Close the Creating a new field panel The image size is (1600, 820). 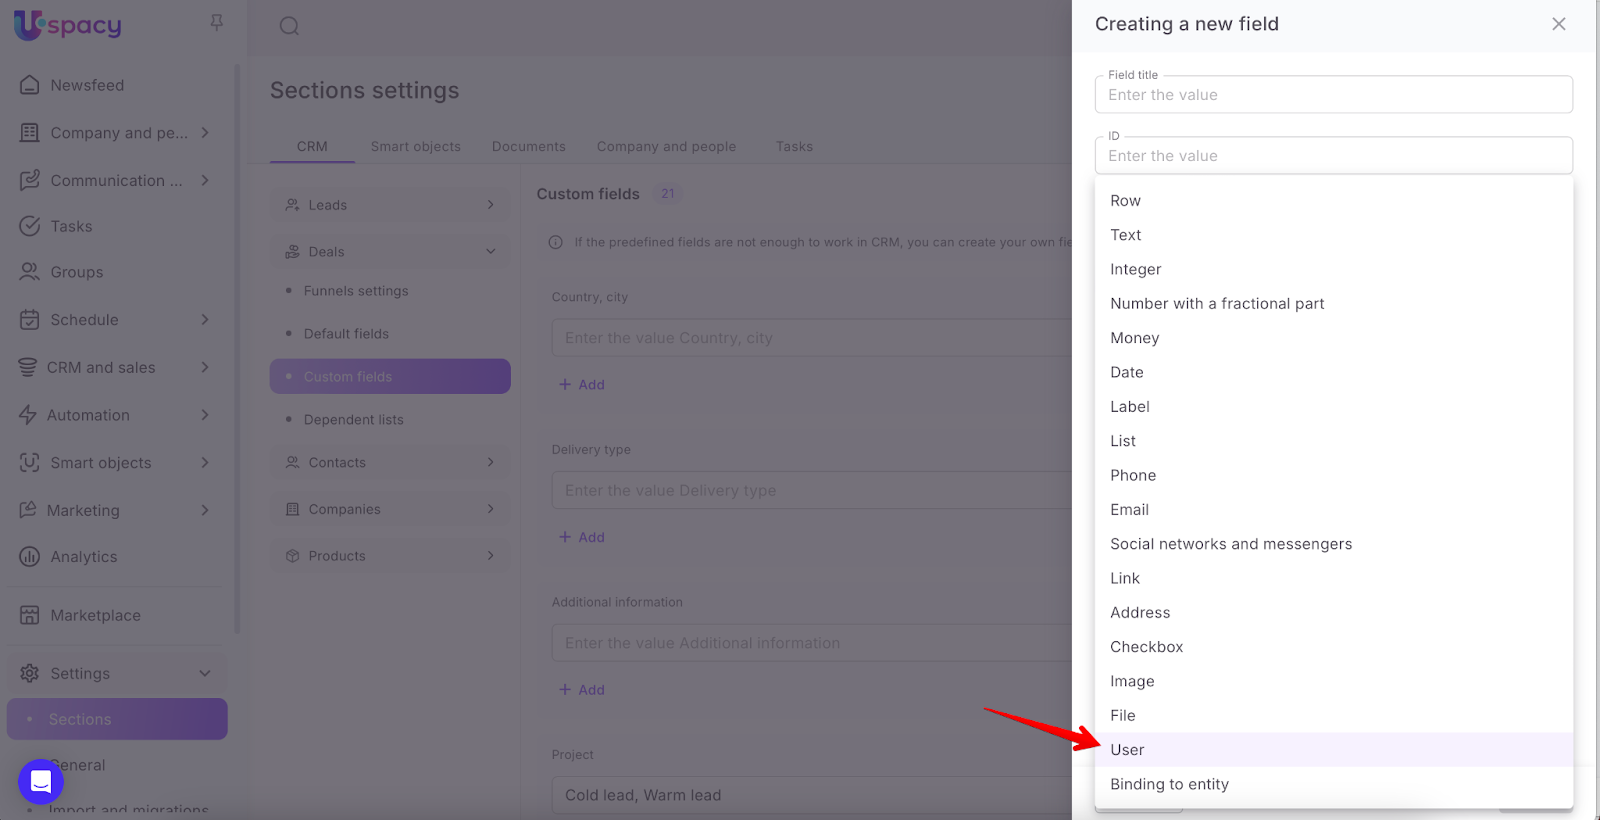(1558, 24)
